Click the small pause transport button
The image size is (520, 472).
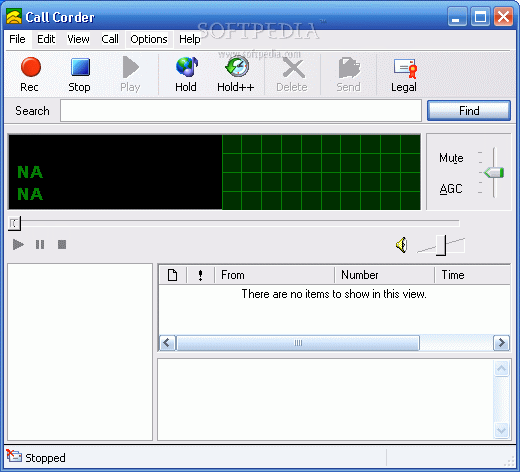point(40,245)
